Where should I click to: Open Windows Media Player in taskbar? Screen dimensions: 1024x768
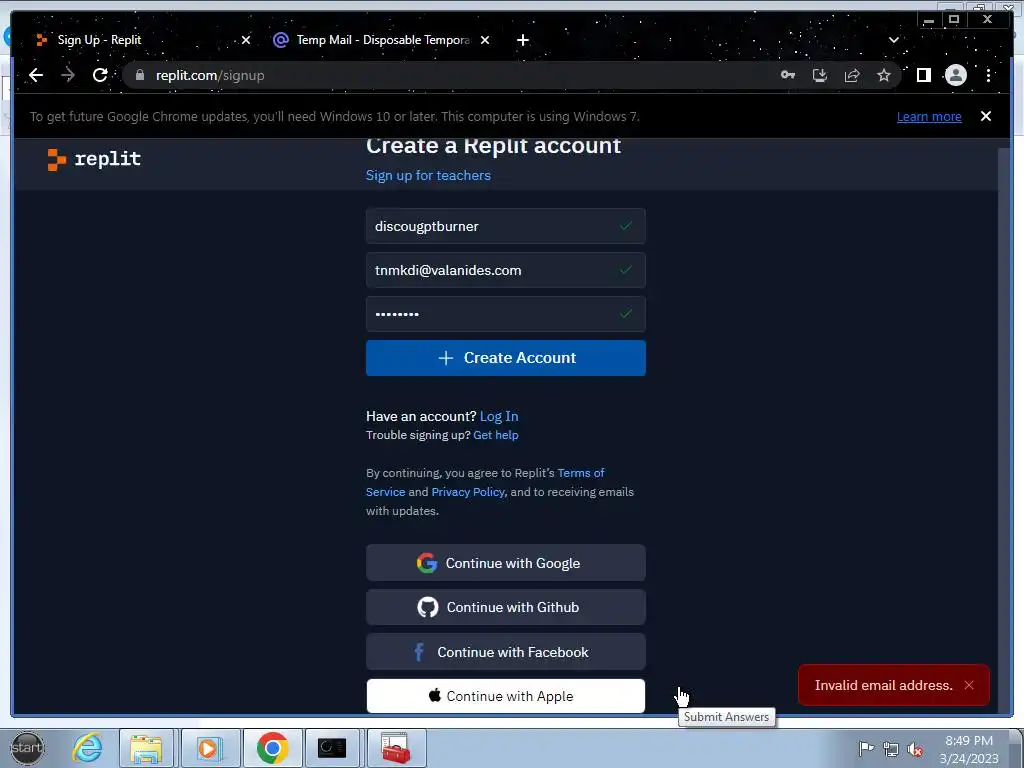[209, 748]
